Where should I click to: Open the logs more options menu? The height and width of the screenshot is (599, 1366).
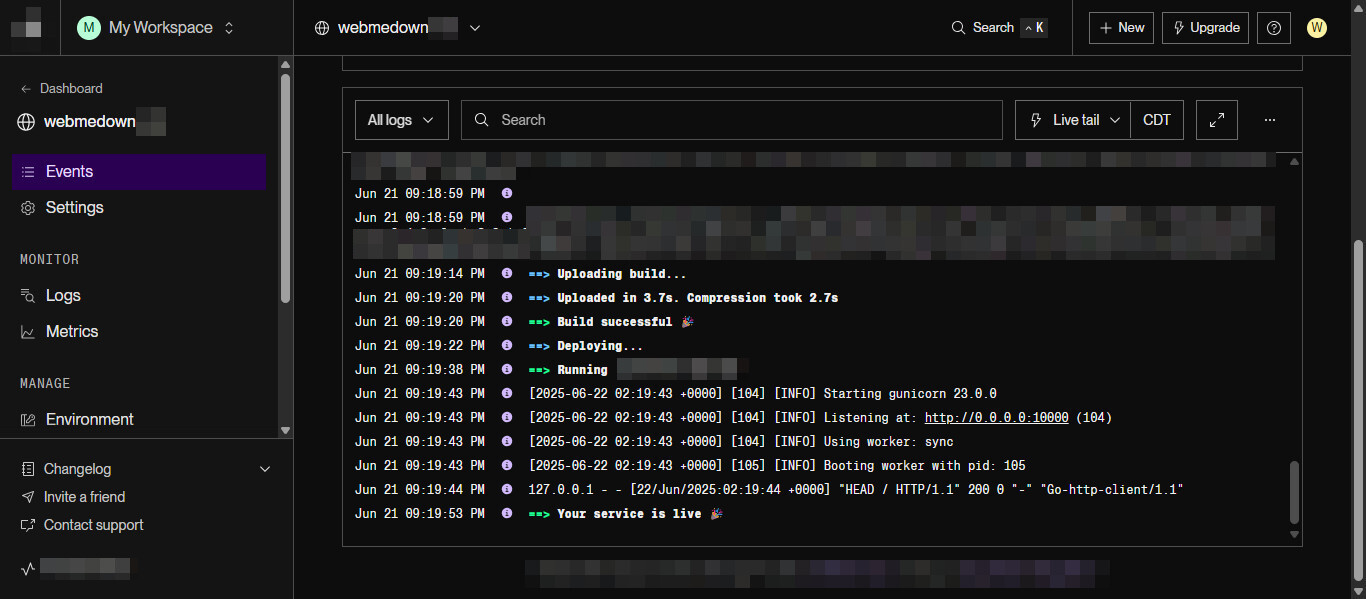(x=1270, y=120)
